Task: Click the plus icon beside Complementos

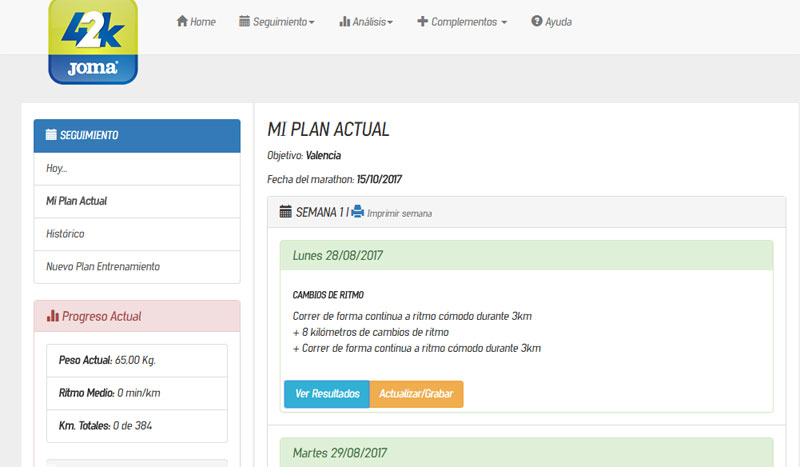Action: 422,21
